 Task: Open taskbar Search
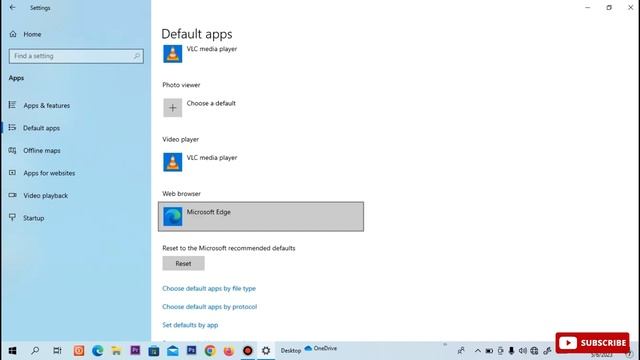[x=35, y=351]
